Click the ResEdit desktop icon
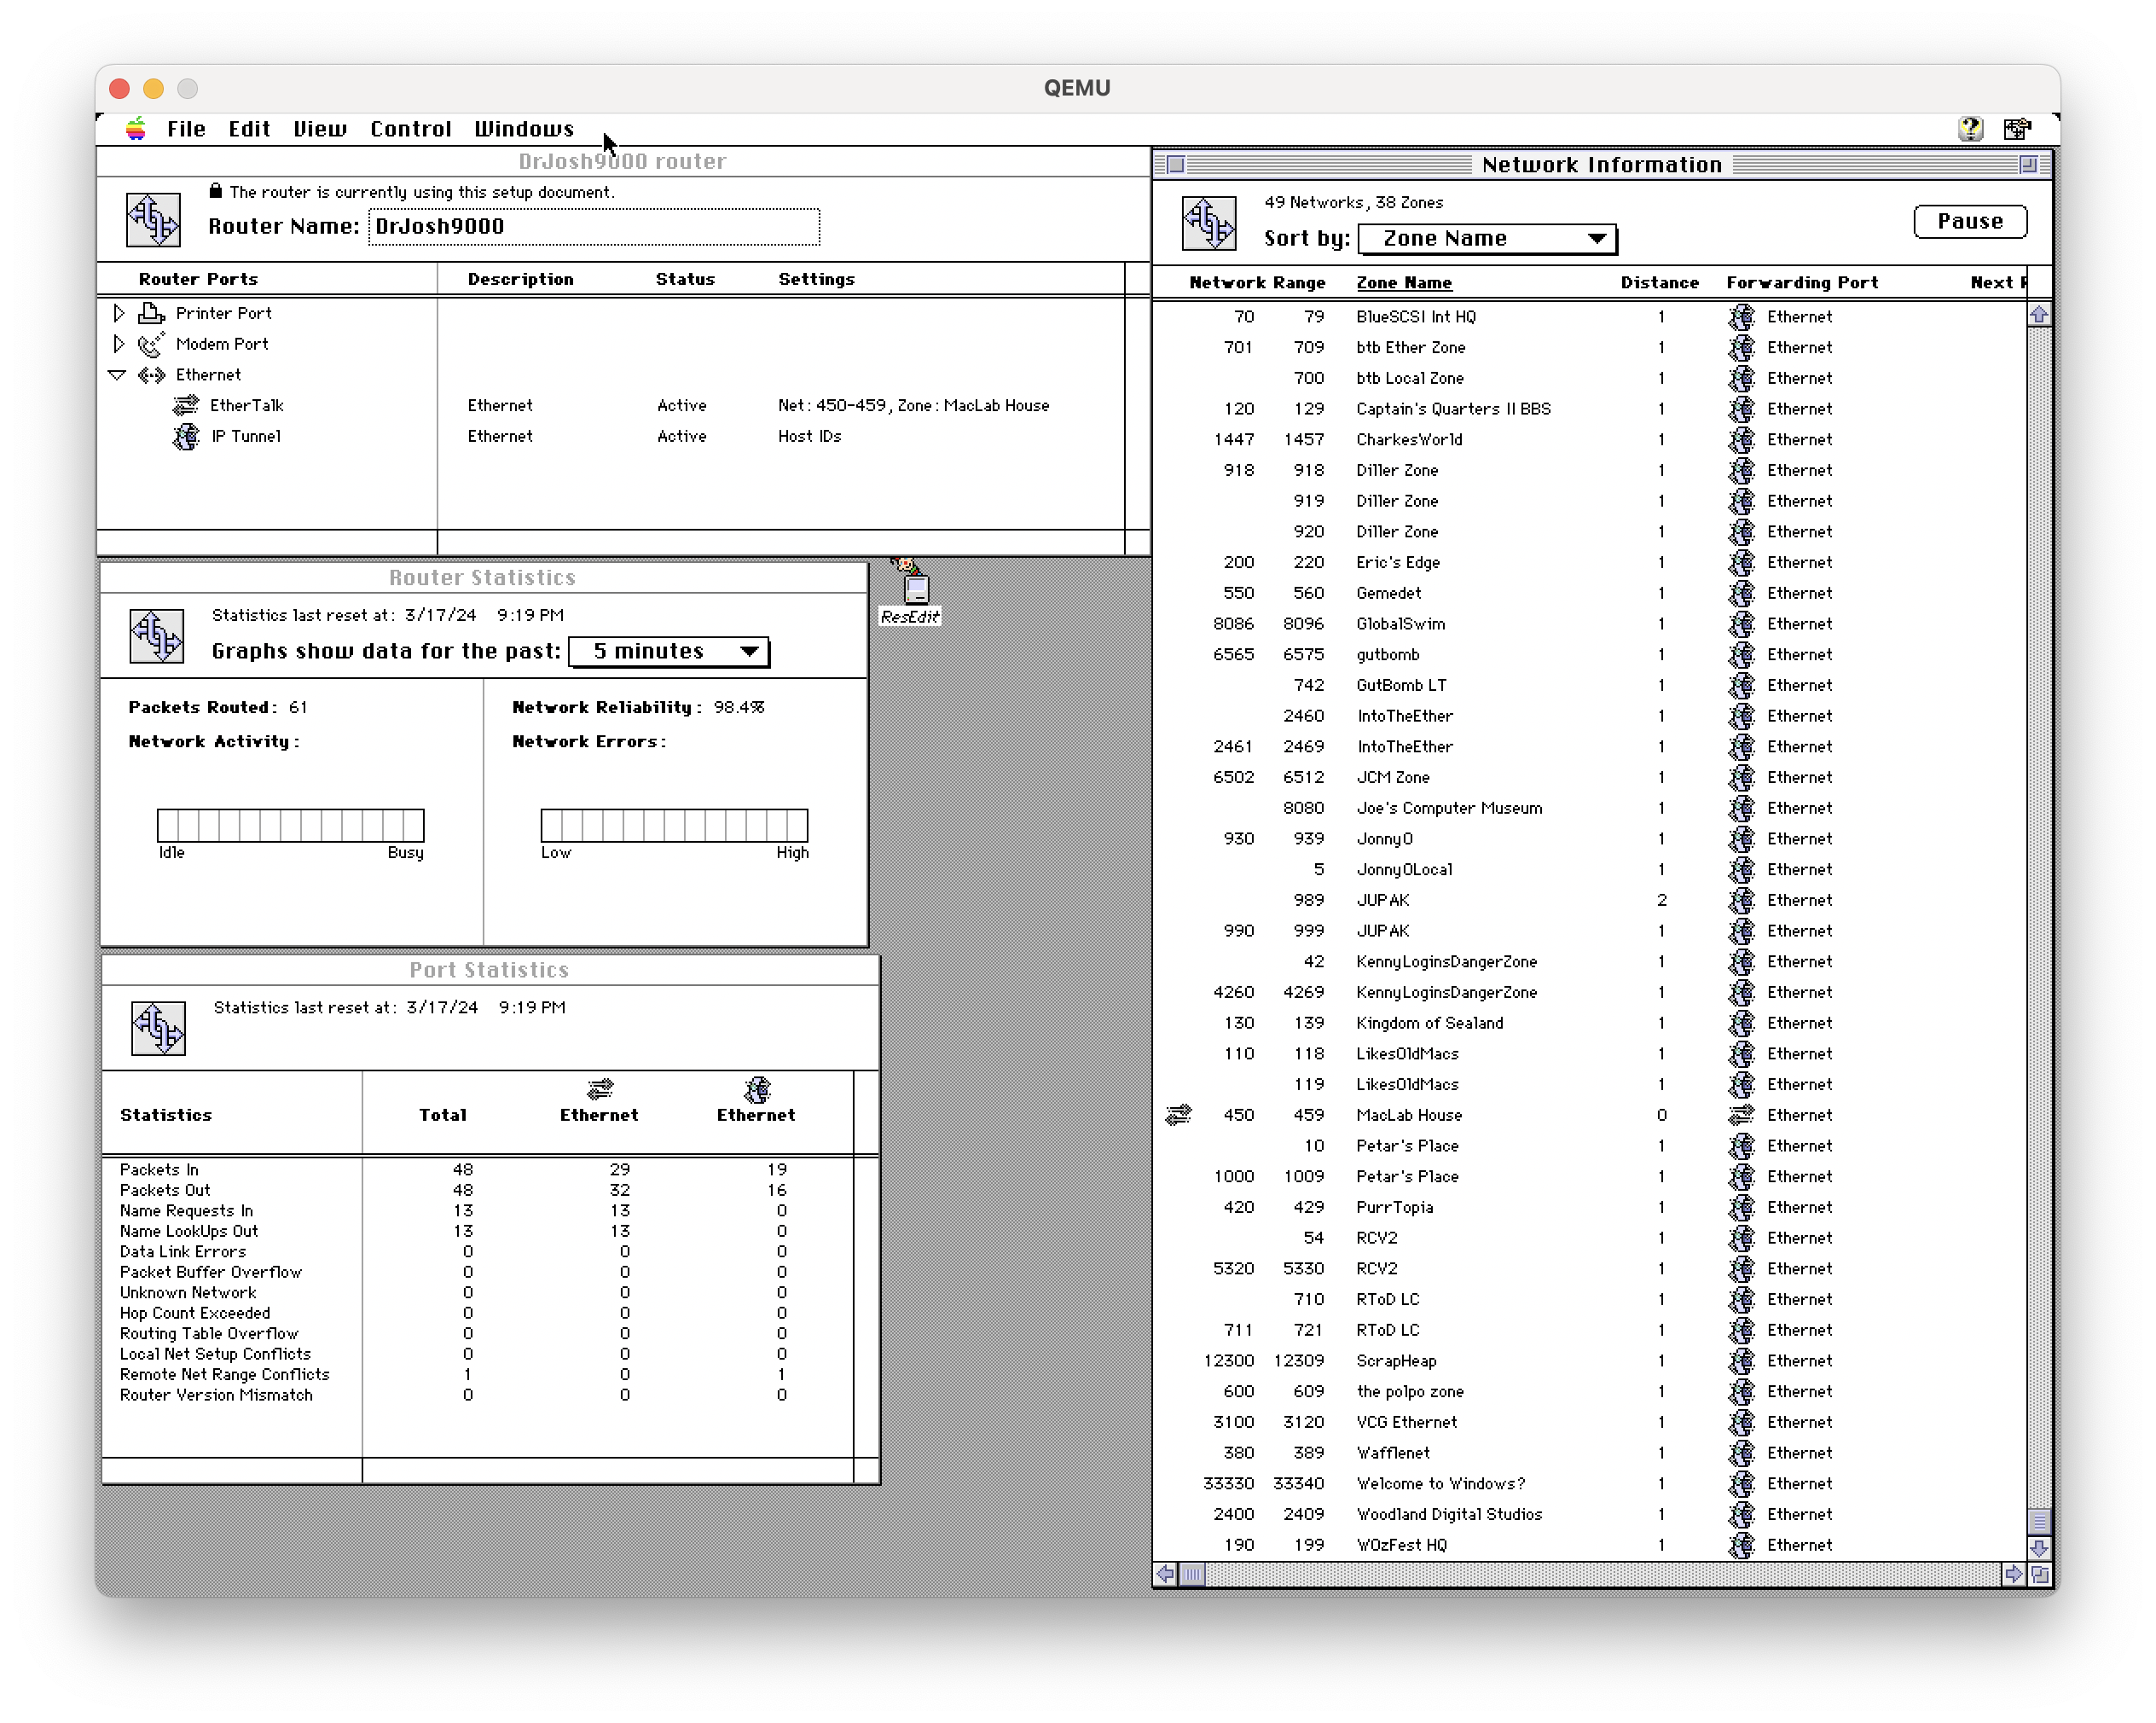 click(x=910, y=592)
